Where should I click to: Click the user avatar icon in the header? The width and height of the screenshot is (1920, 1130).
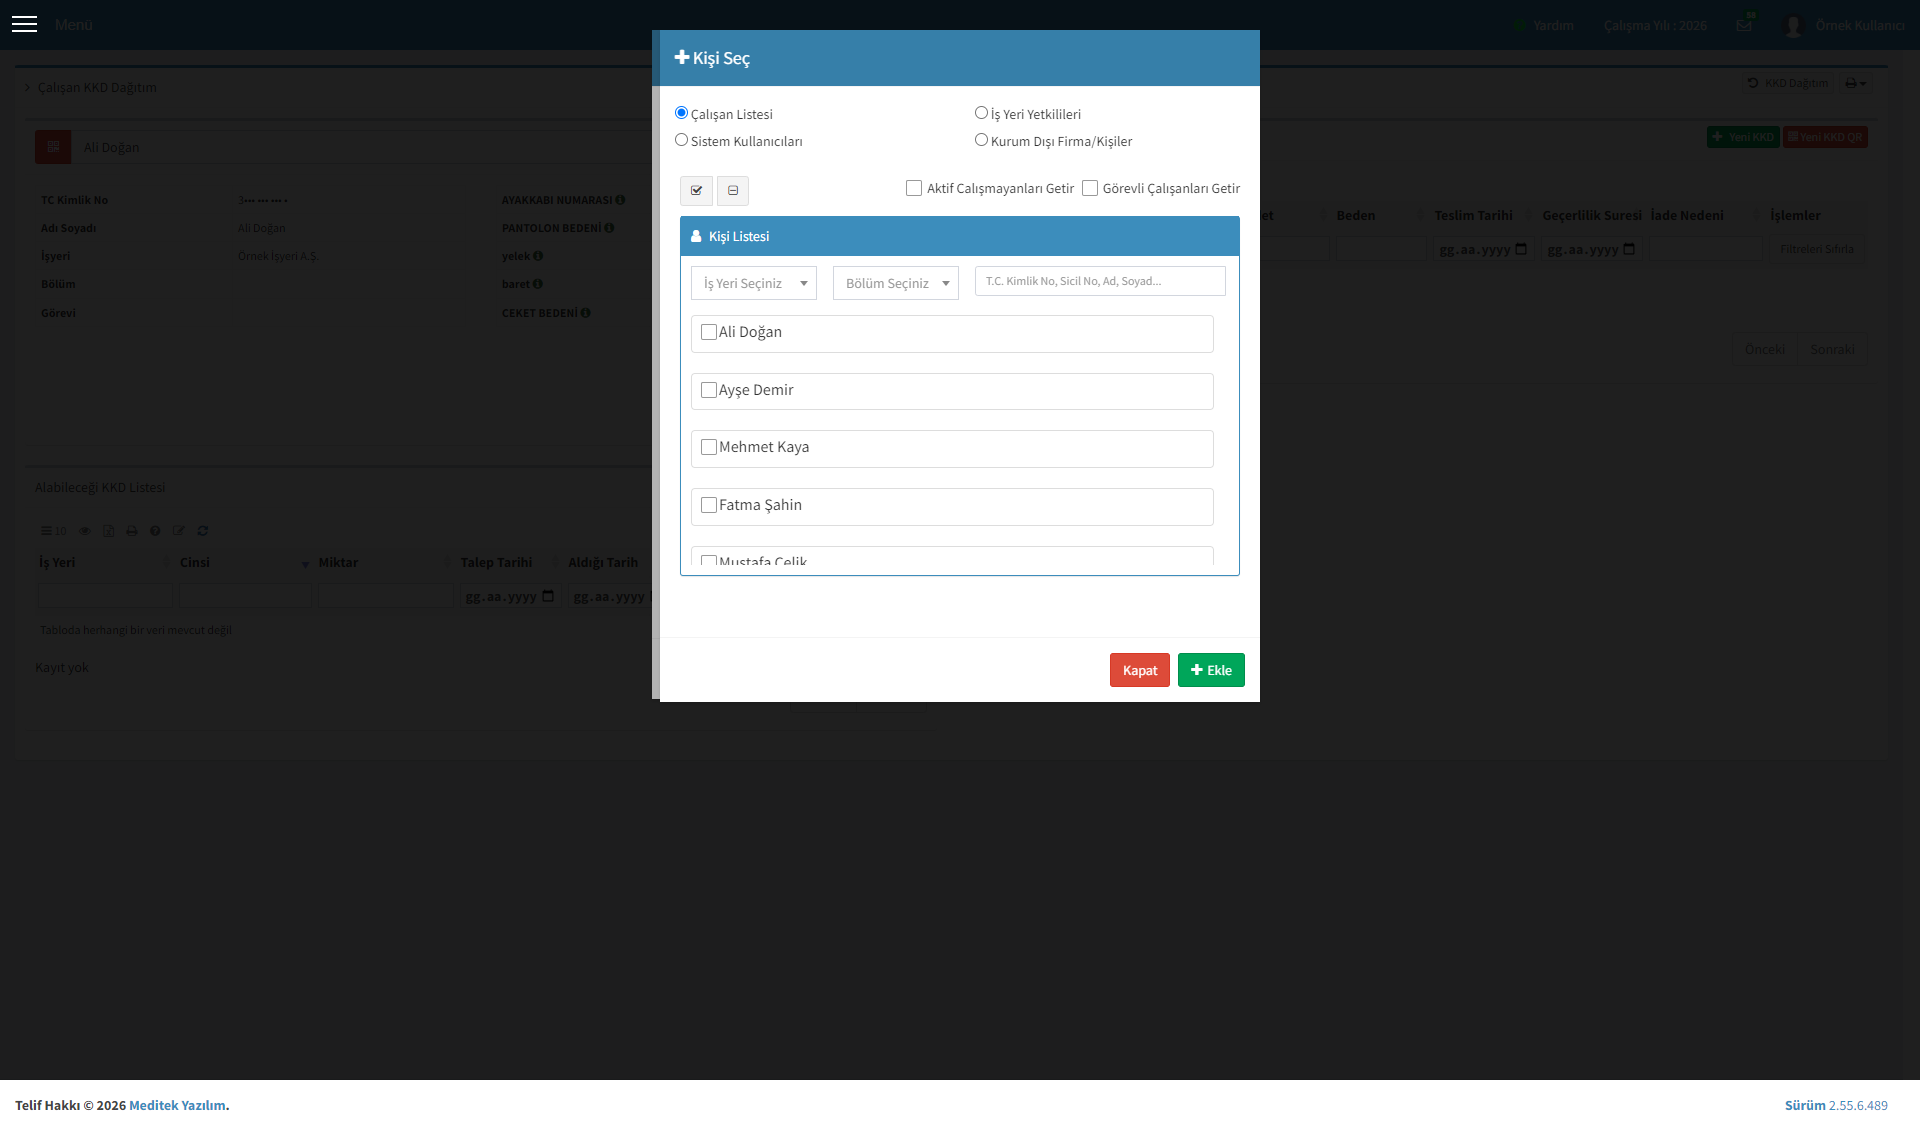click(x=1793, y=26)
